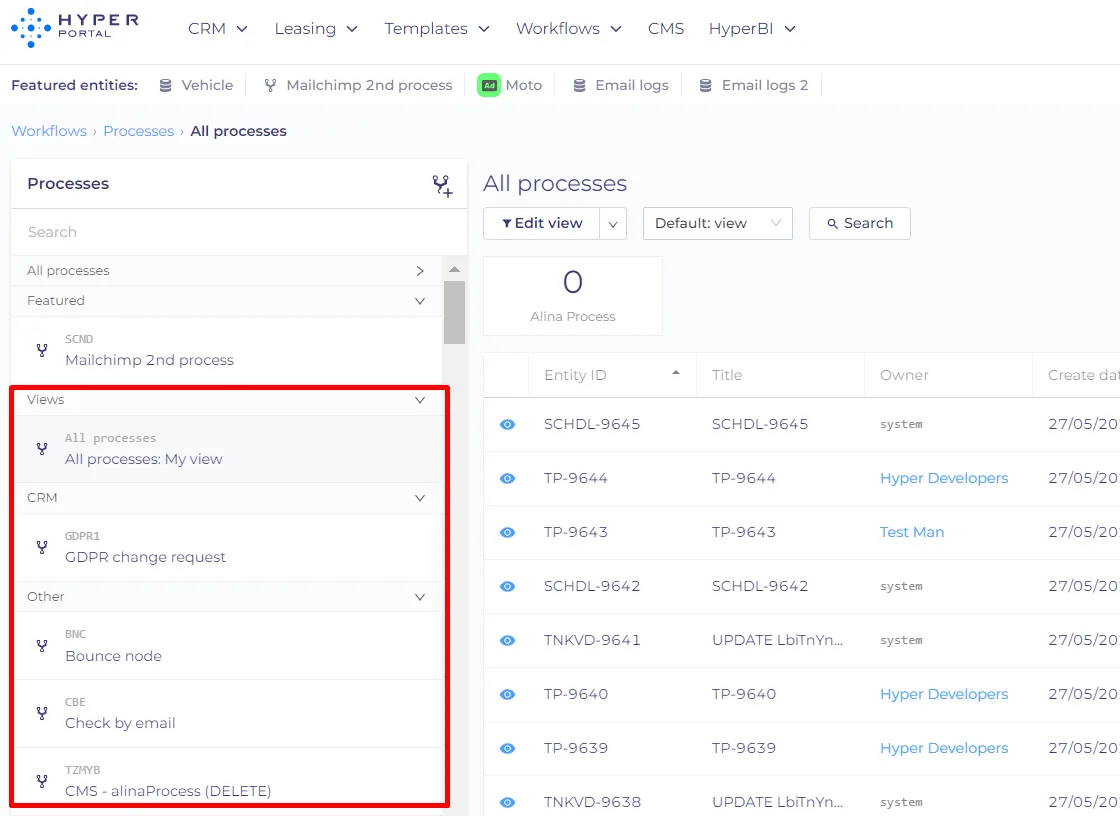The image size is (1120, 816).
Task: Click the green Ad icon beside Moto
Action: (x=489, y=85)
